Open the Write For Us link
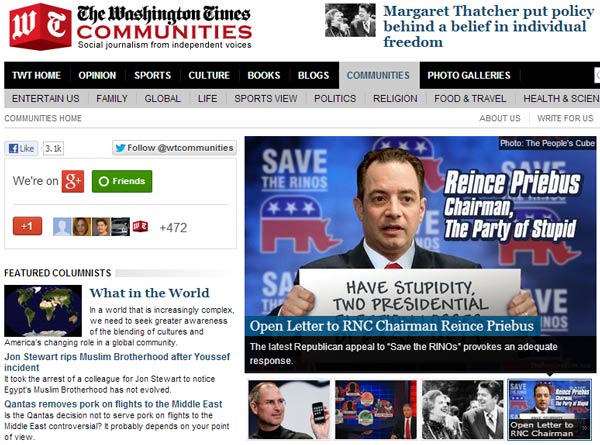The image size is (600, 445). coord(565,118)
